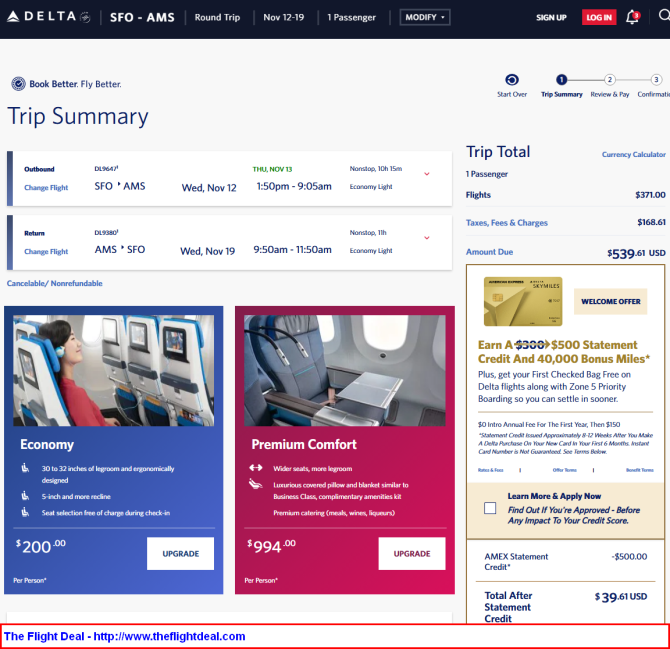Click SFO - AMS route in header
The width and height of the screenshot is (670, 649).
[142, 17]
